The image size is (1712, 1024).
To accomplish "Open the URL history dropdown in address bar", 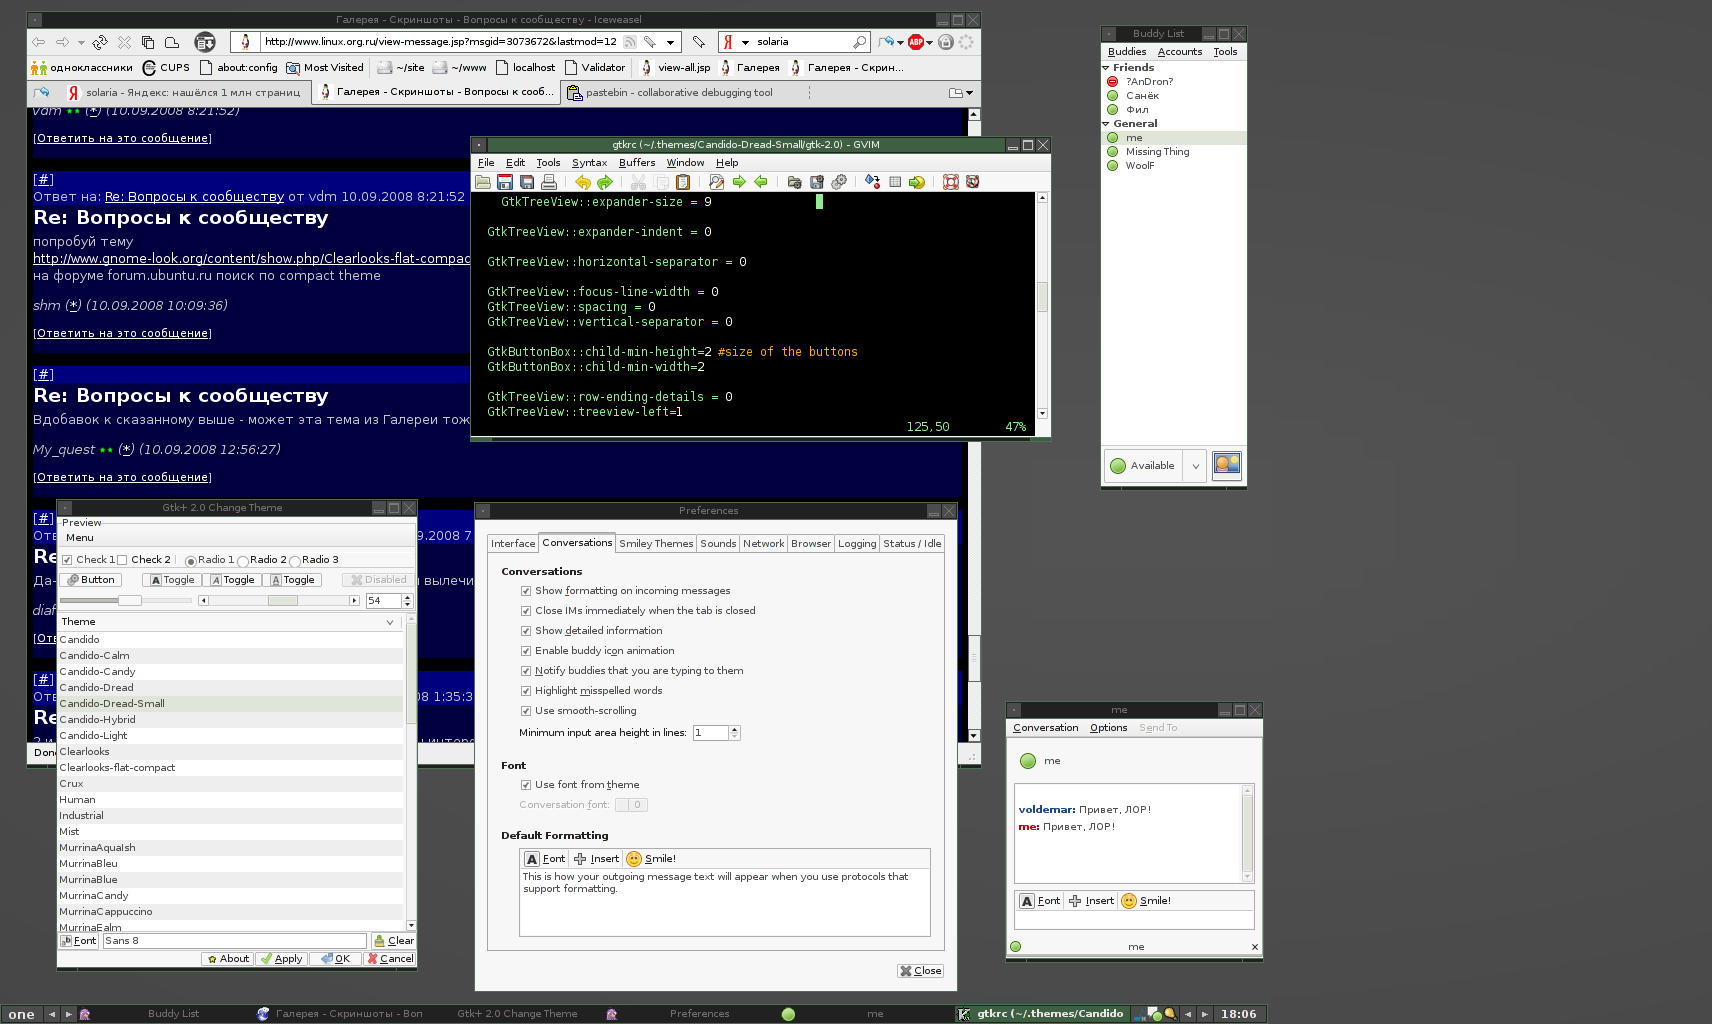I will (670, 42).
